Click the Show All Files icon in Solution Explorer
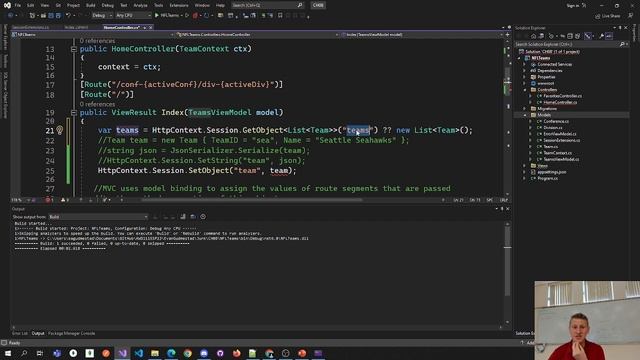The height and width of the screenshot is (360, 640). (x=578, y=36)
